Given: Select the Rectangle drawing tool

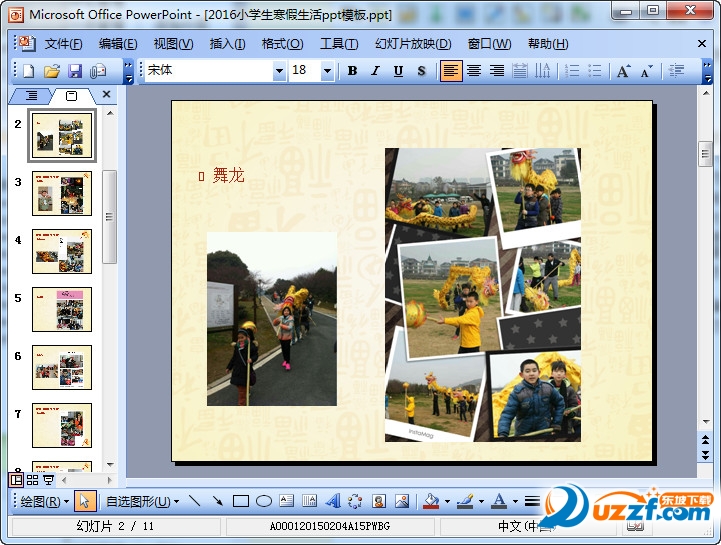Looking at the screenshot, I should pyautogui.click(x=240, y=501).
